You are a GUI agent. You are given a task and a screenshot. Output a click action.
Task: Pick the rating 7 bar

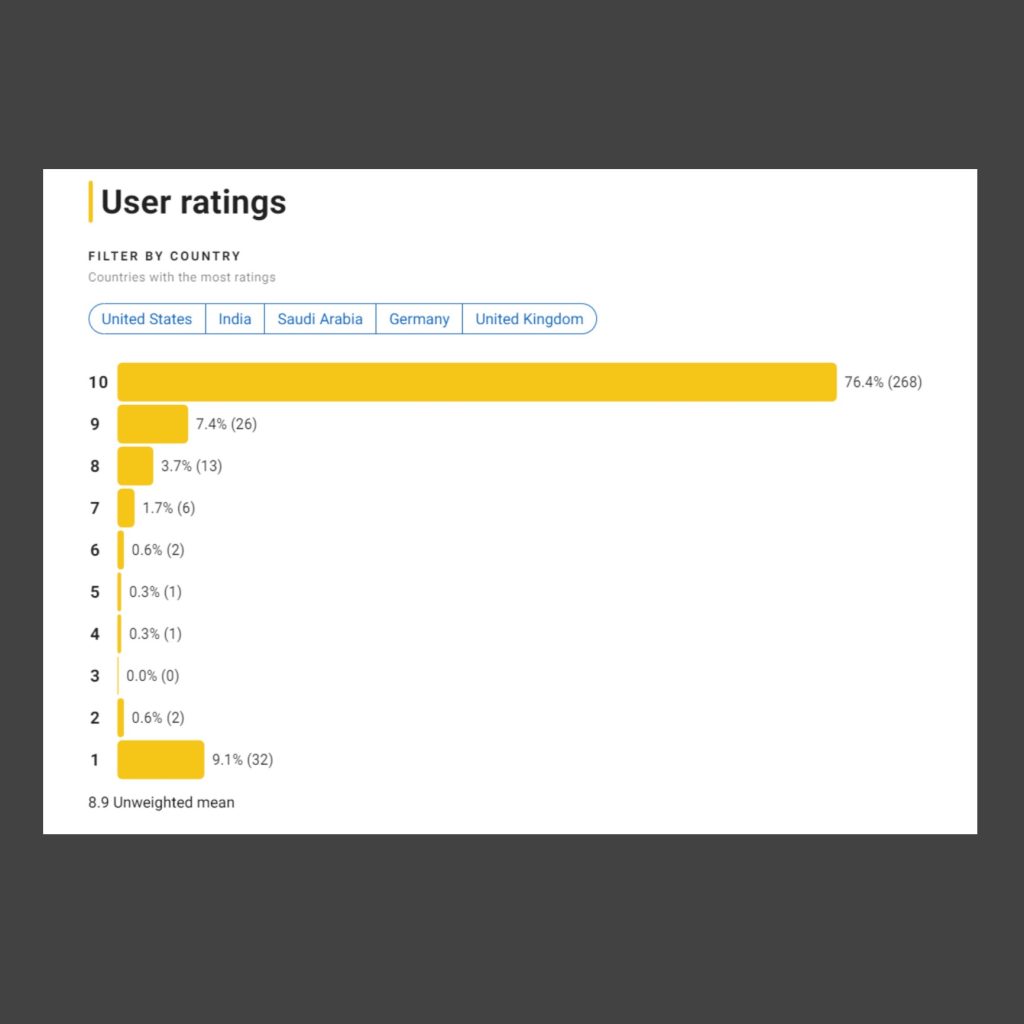(126, 508)
